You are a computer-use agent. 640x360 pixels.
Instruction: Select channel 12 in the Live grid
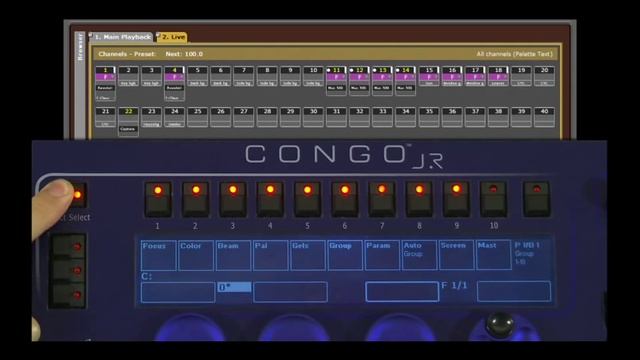(x=359, y=81)
